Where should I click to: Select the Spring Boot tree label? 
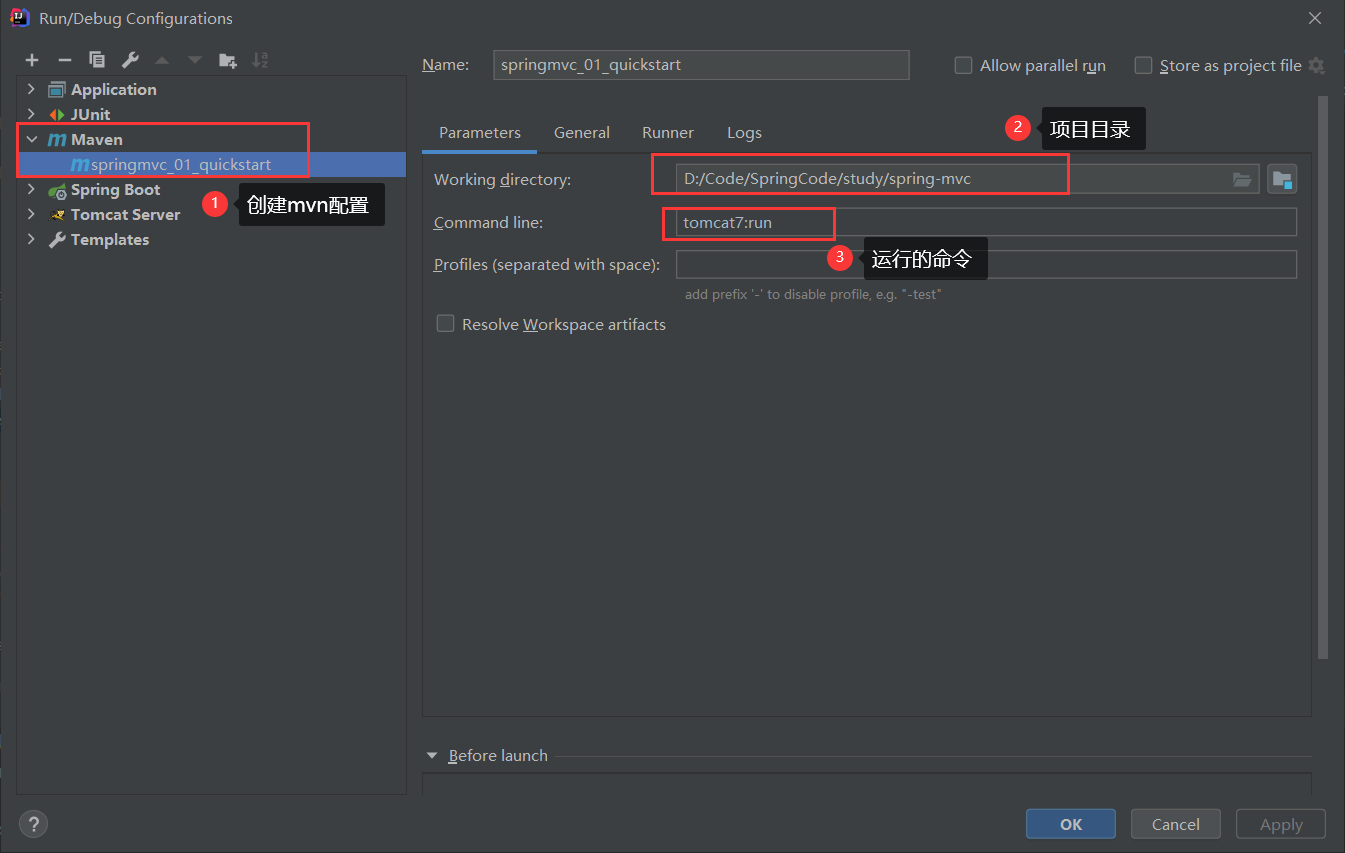coord(116,190)
